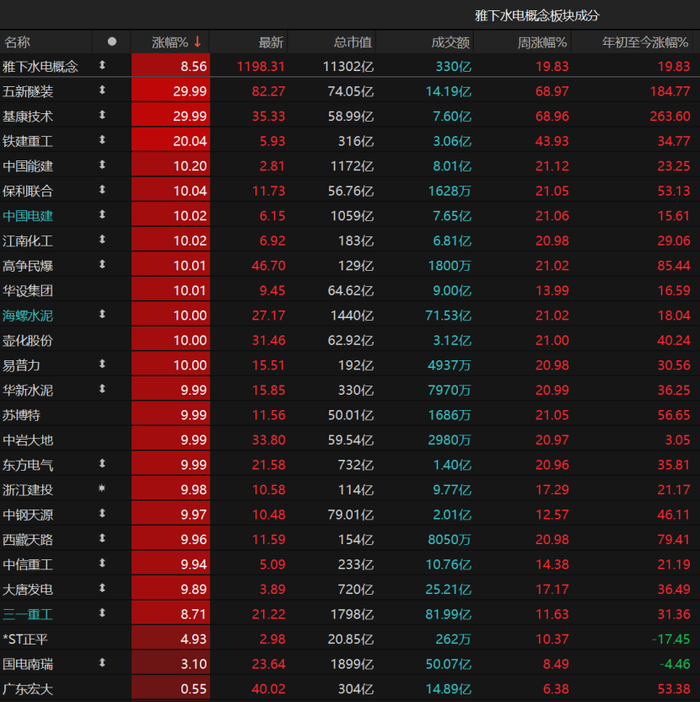This screenshot has height=702, width=700.
Task: Click the marker icon beside 铁建重工
Action: [102, 140]
